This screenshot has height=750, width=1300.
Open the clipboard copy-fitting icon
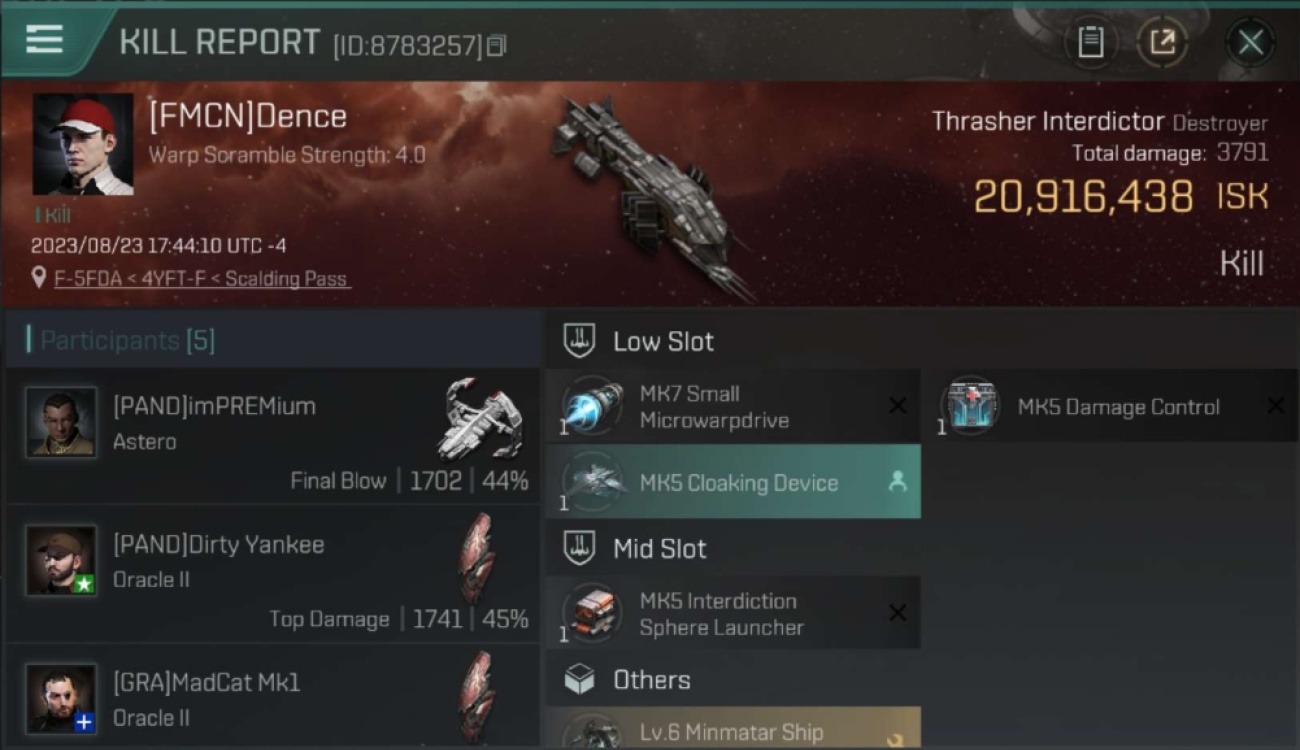click(x=1090, y=42)
